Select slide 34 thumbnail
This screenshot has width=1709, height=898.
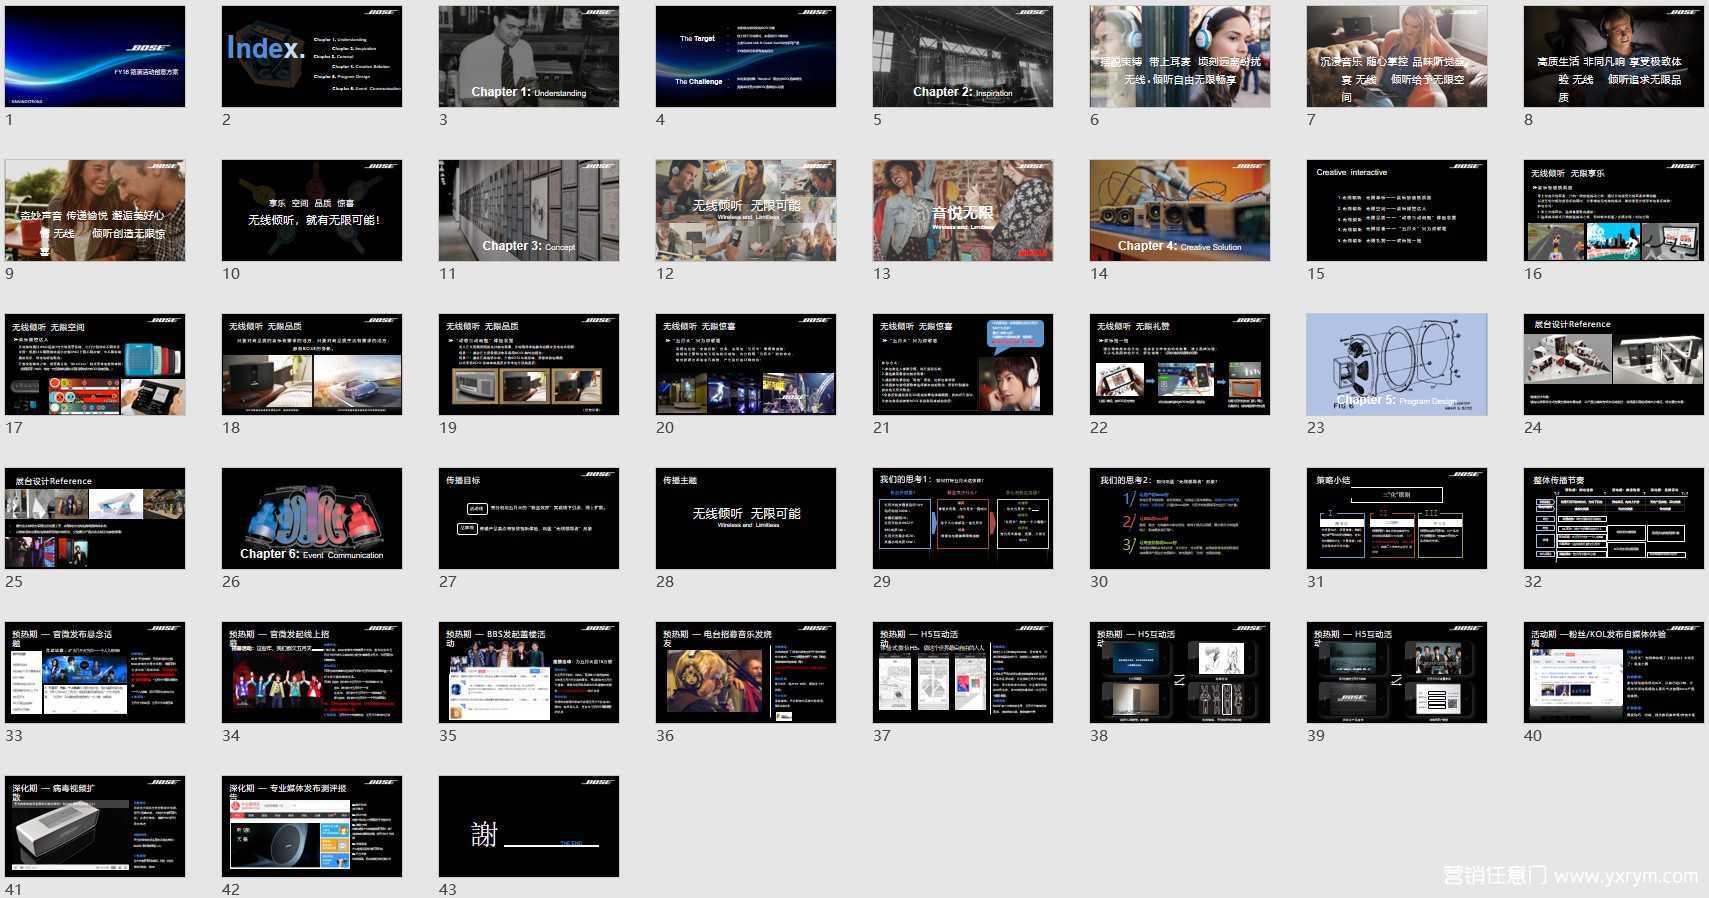point(312,672)
